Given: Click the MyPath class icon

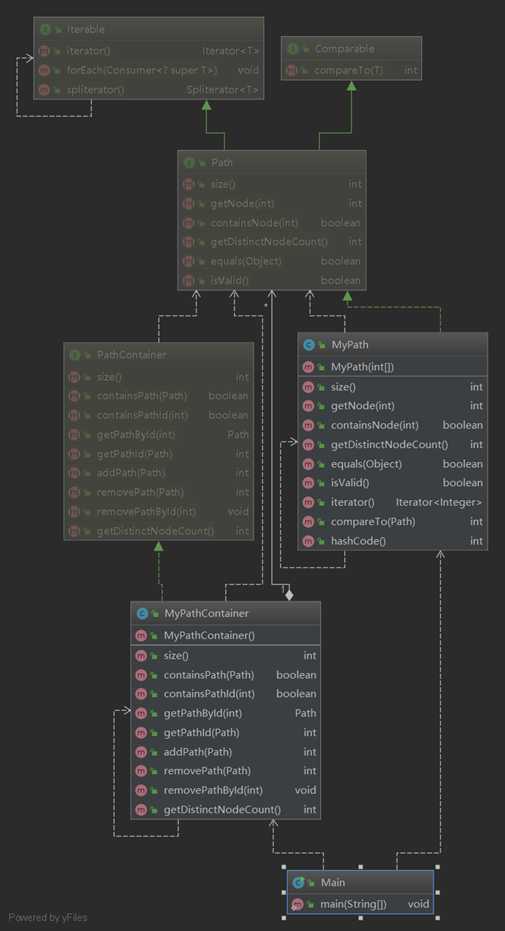Looking at the screenshot, I should point(309,344).
